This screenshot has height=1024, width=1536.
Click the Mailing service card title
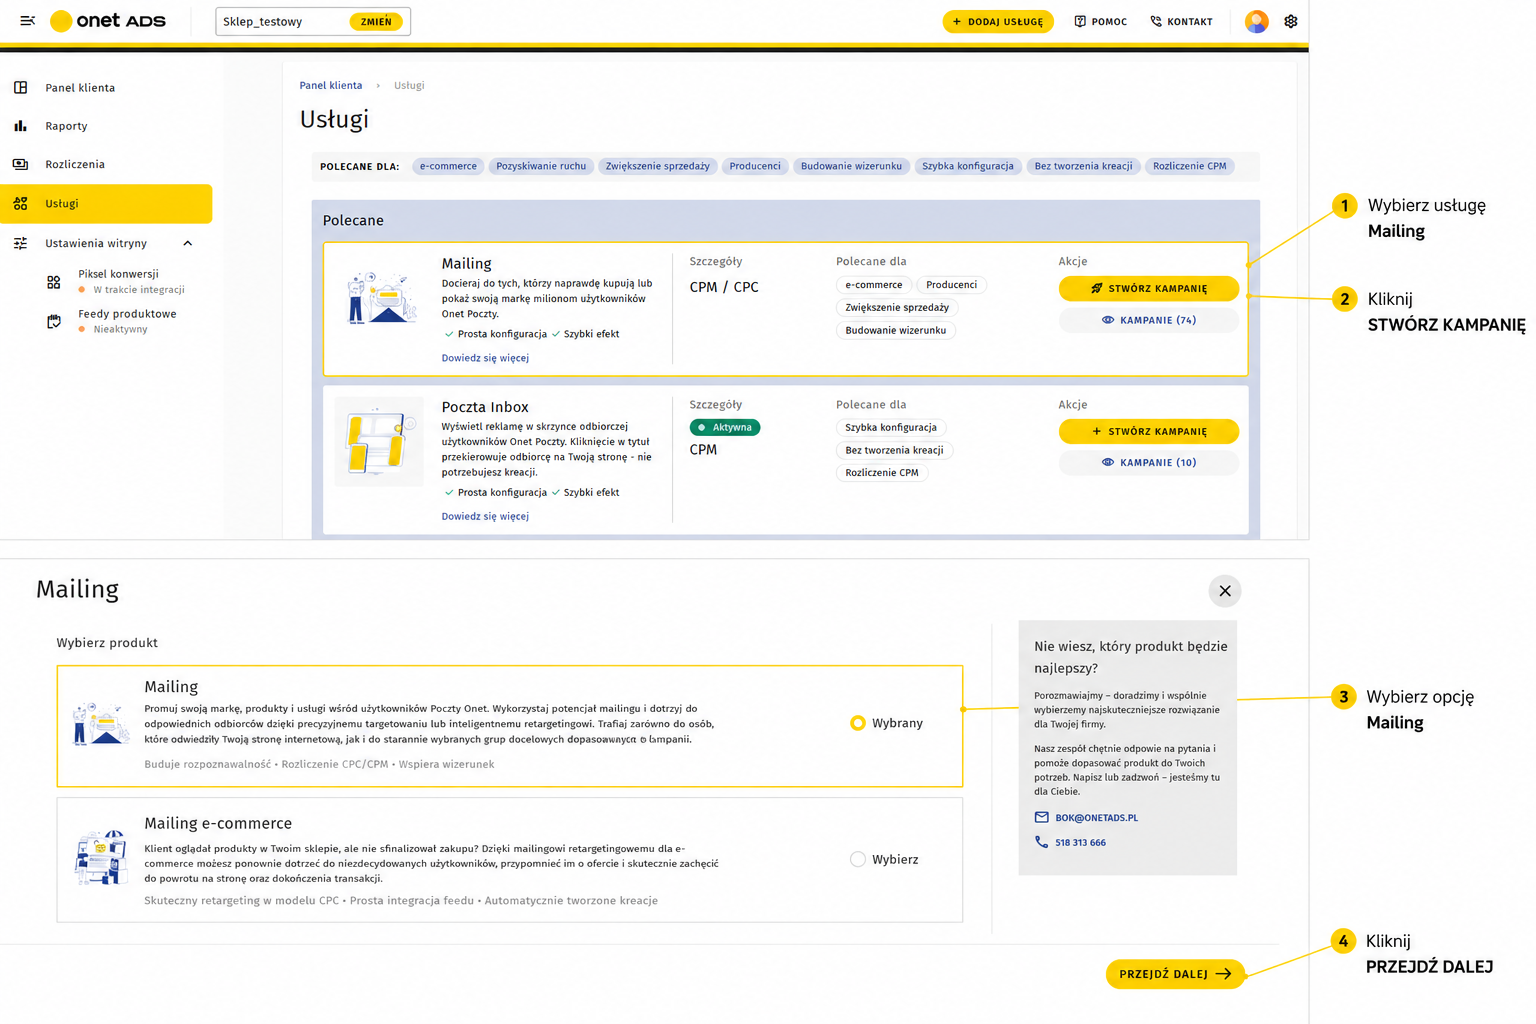(x=466, y=263)
